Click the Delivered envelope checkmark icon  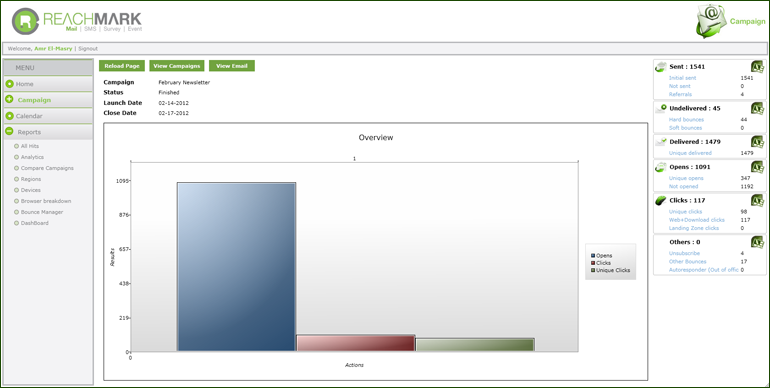661,142
